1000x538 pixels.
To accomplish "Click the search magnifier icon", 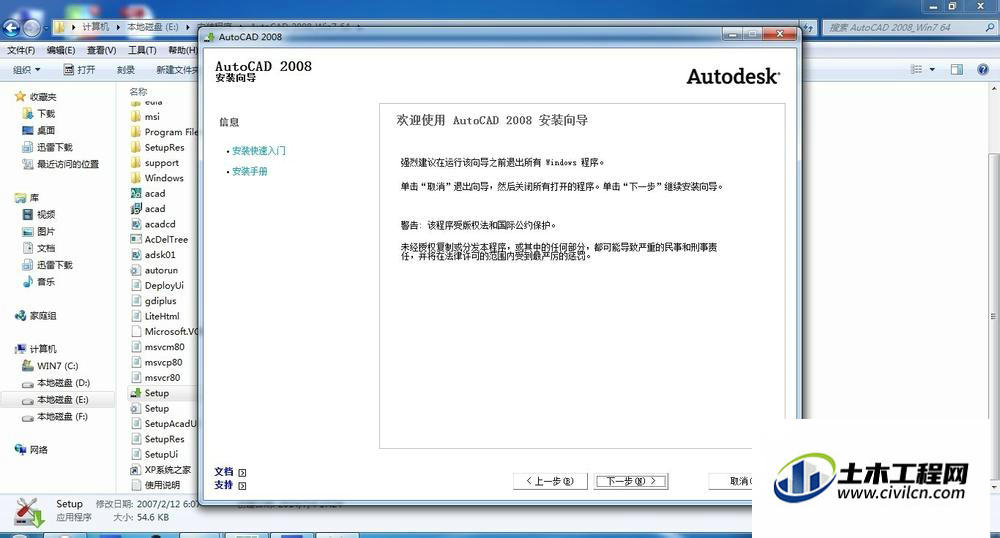I will pyautogui.click(x=989, y=27).
